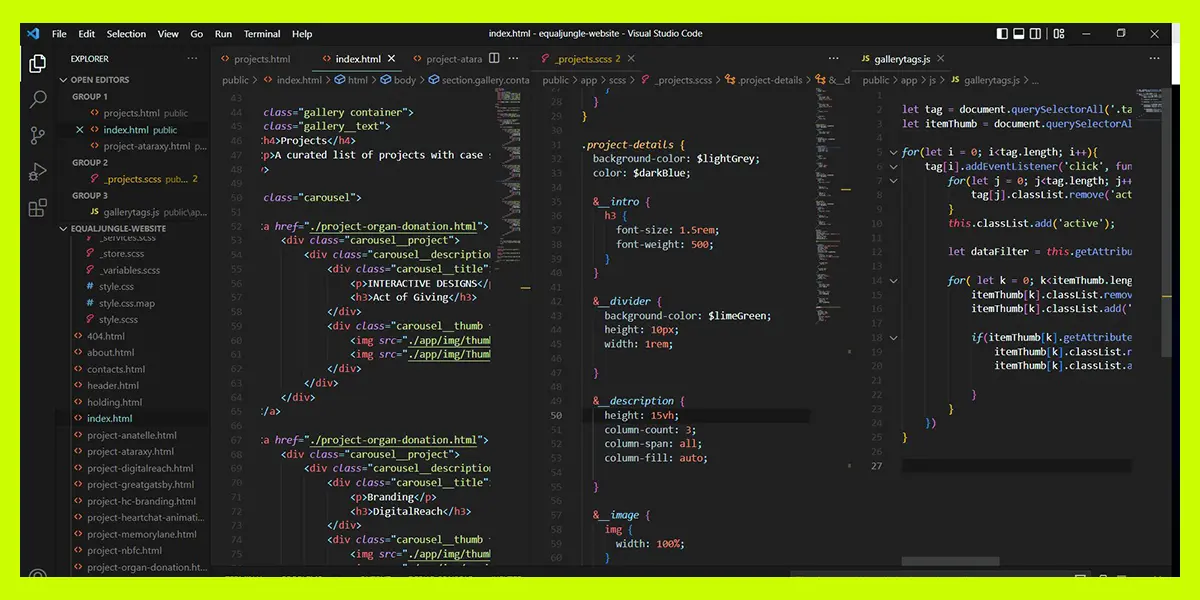The height and width of the screenshot is (600, 1200).
Task: Open the Selection menu
Action: pyautogui.click(x=126, y=34)
